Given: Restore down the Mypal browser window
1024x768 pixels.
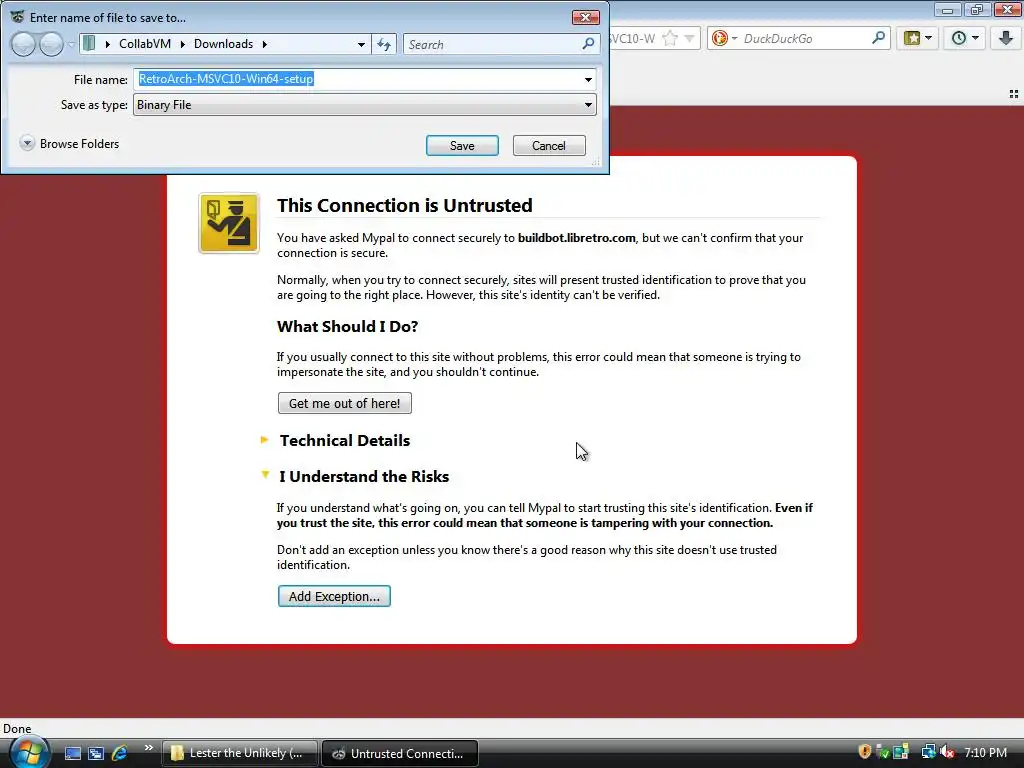Looking at the screenshot, I should click(976, 9).
